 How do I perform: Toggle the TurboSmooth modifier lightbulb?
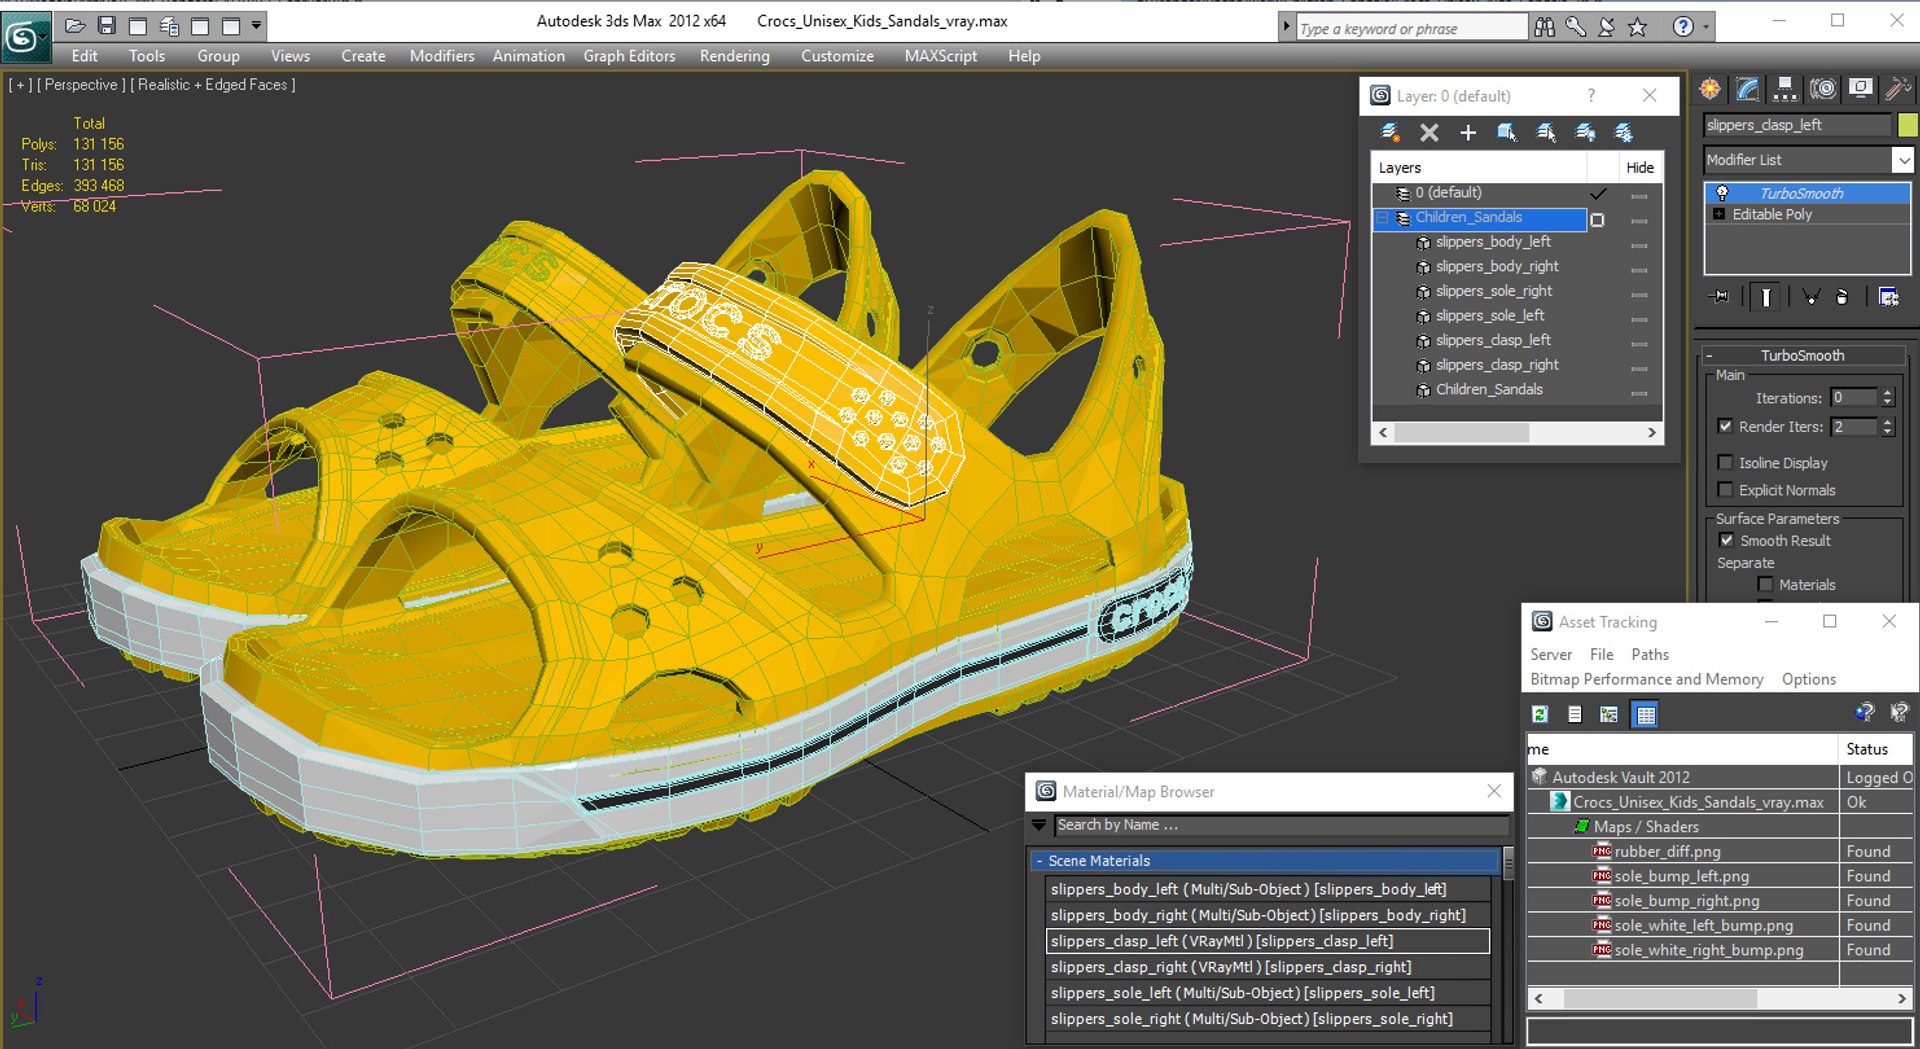1721,193
